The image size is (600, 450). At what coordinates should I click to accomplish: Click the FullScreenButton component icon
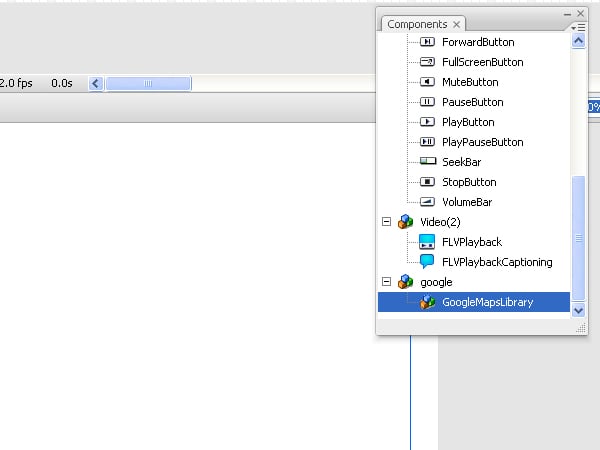click(427, 62)
